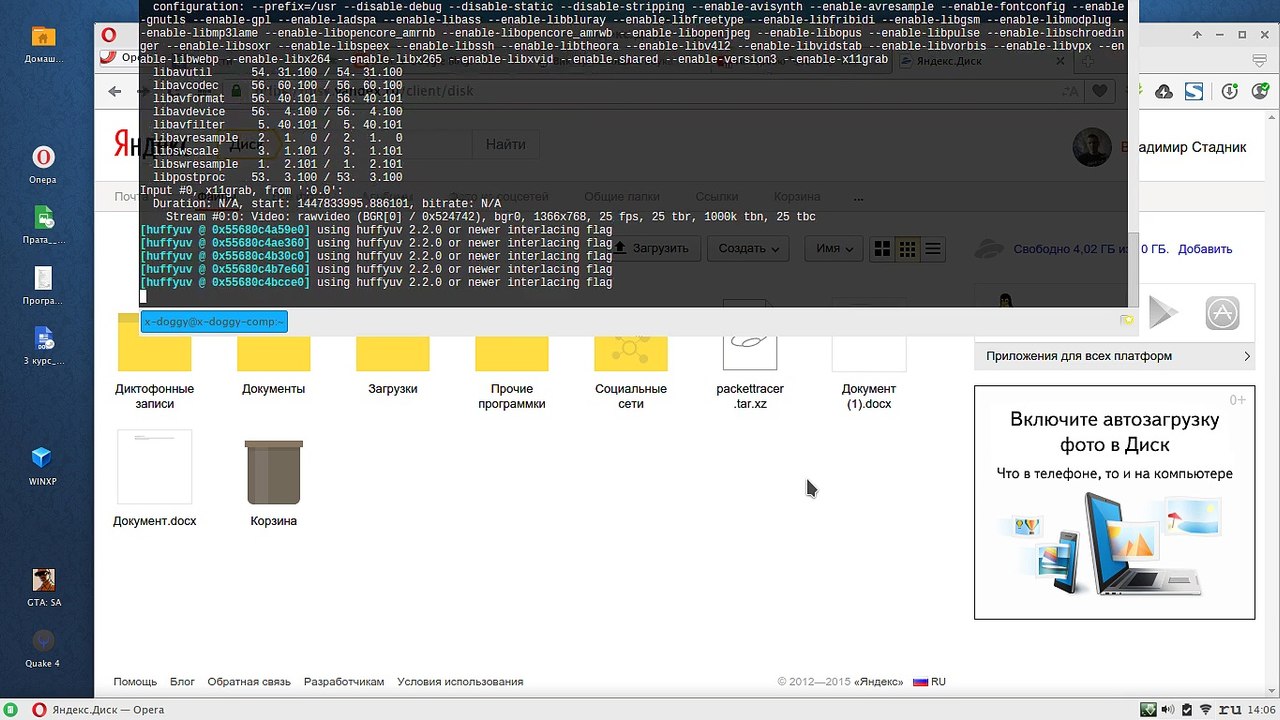Click the Помощь footer link
This screenshot has width=1280, height=720.
(x=135, y=682)
